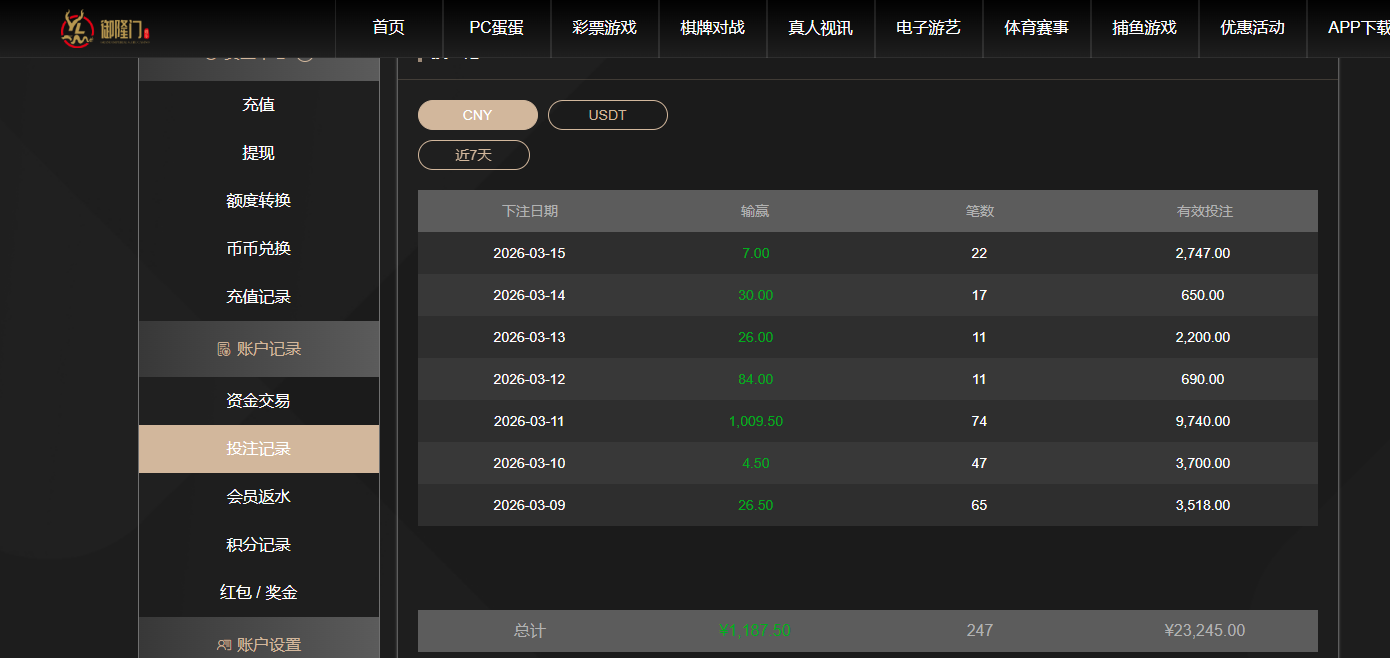Screen dimensions: 1390x658
Task: Open the 提现 withdrawal page
Action: 258,152
